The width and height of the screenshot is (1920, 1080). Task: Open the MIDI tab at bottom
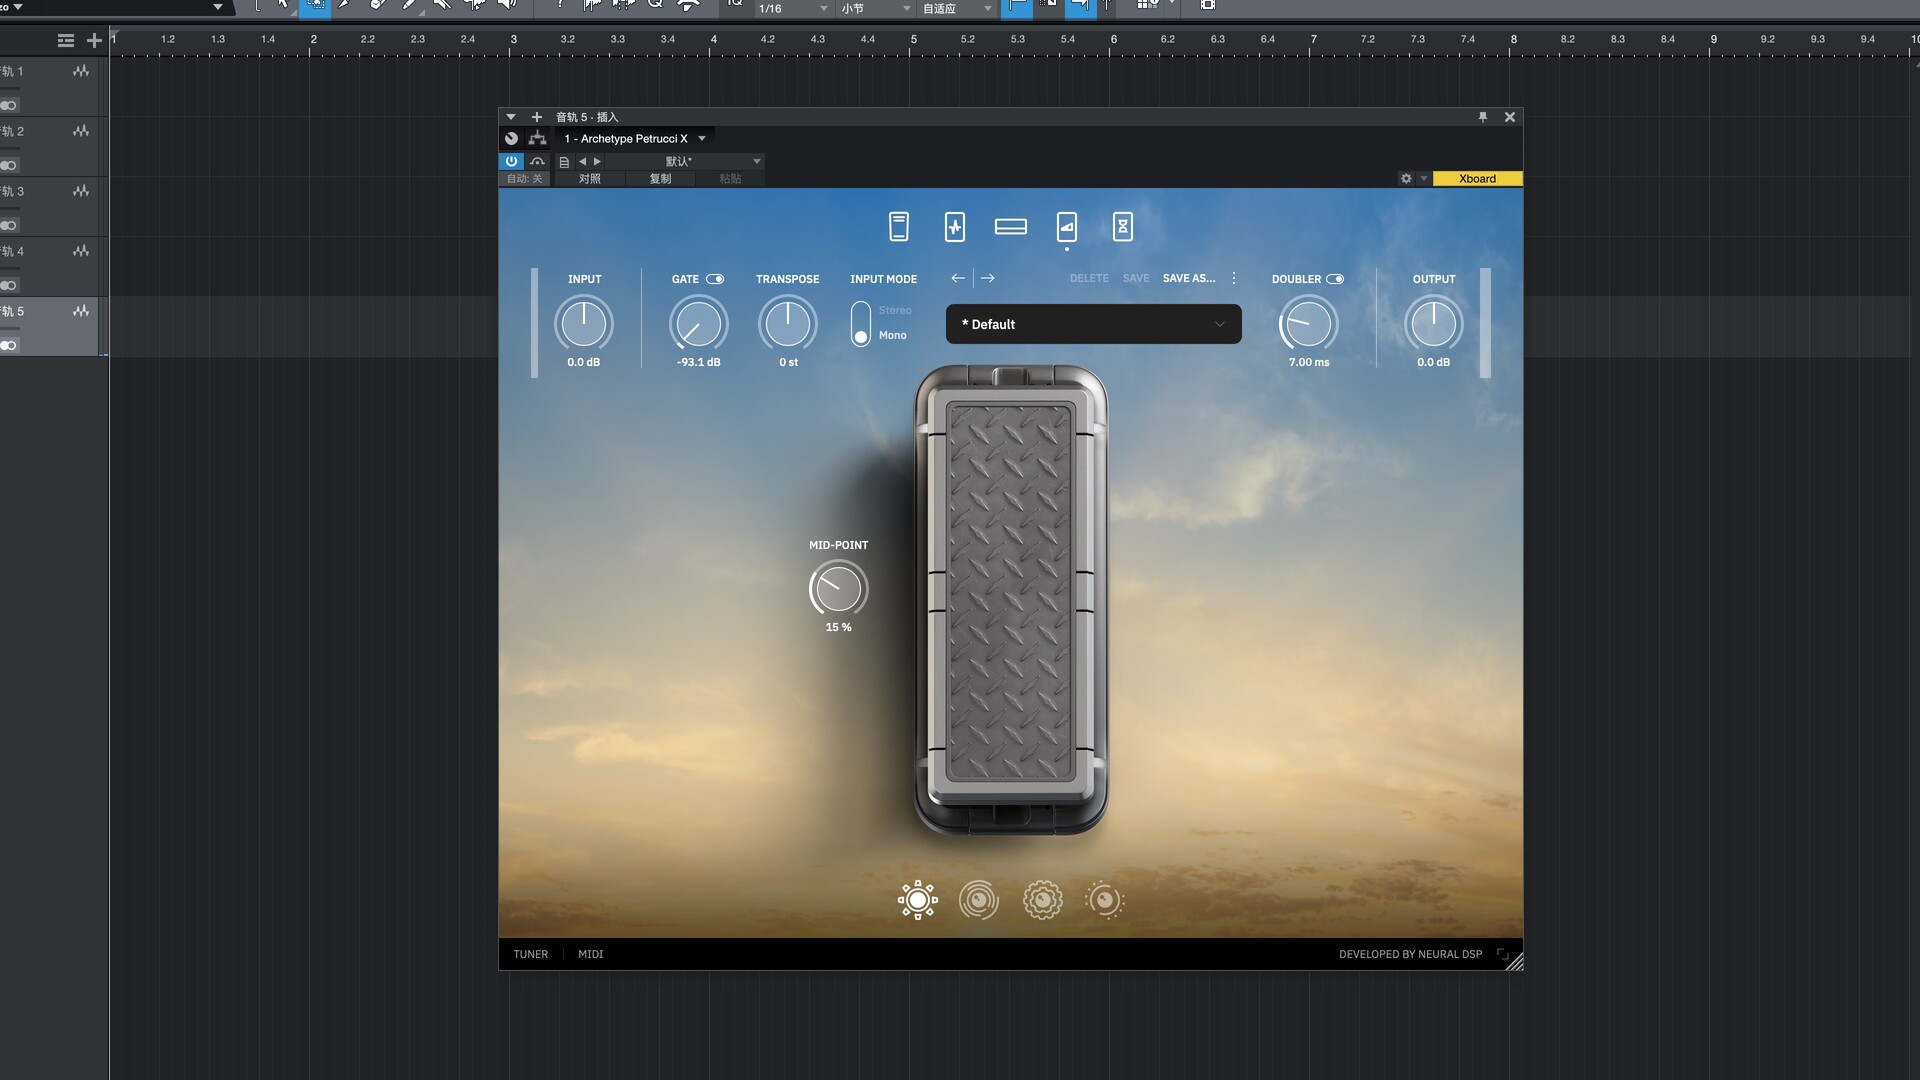coord(590,954)
